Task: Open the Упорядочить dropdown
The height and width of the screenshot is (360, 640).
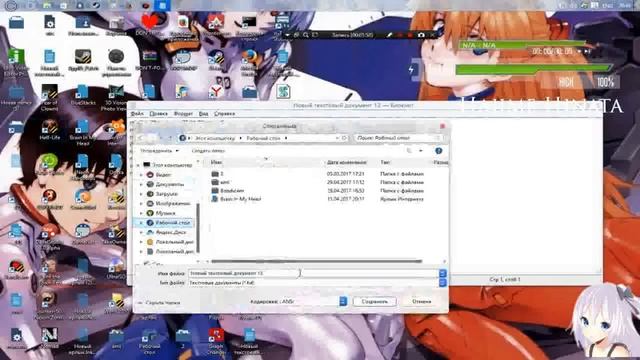Action: [159, 151]
